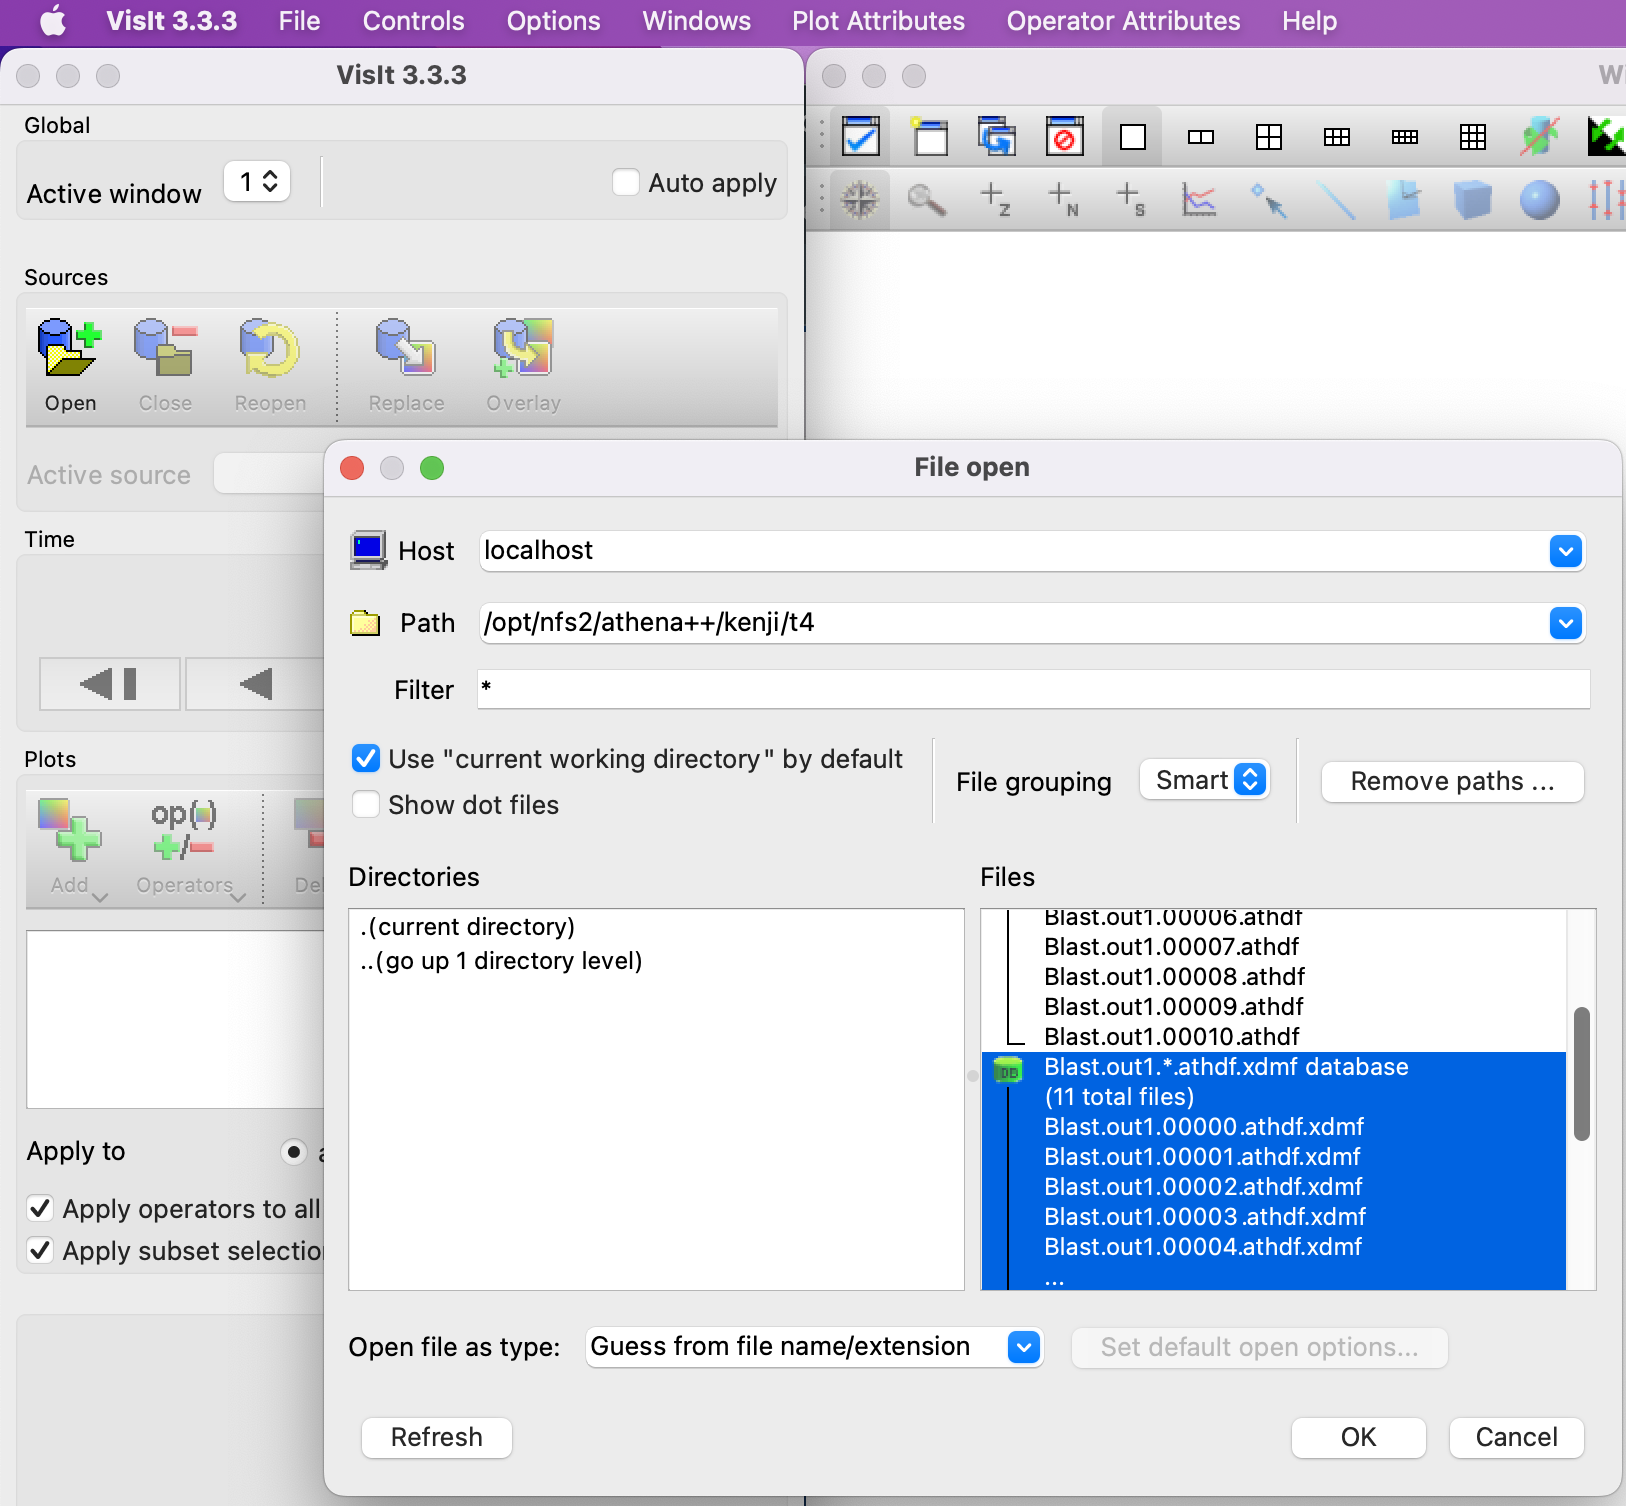Select the 2x2 window layout icon
The width and height of the screenshot is (1626, 1506).
click(1269, 137)
